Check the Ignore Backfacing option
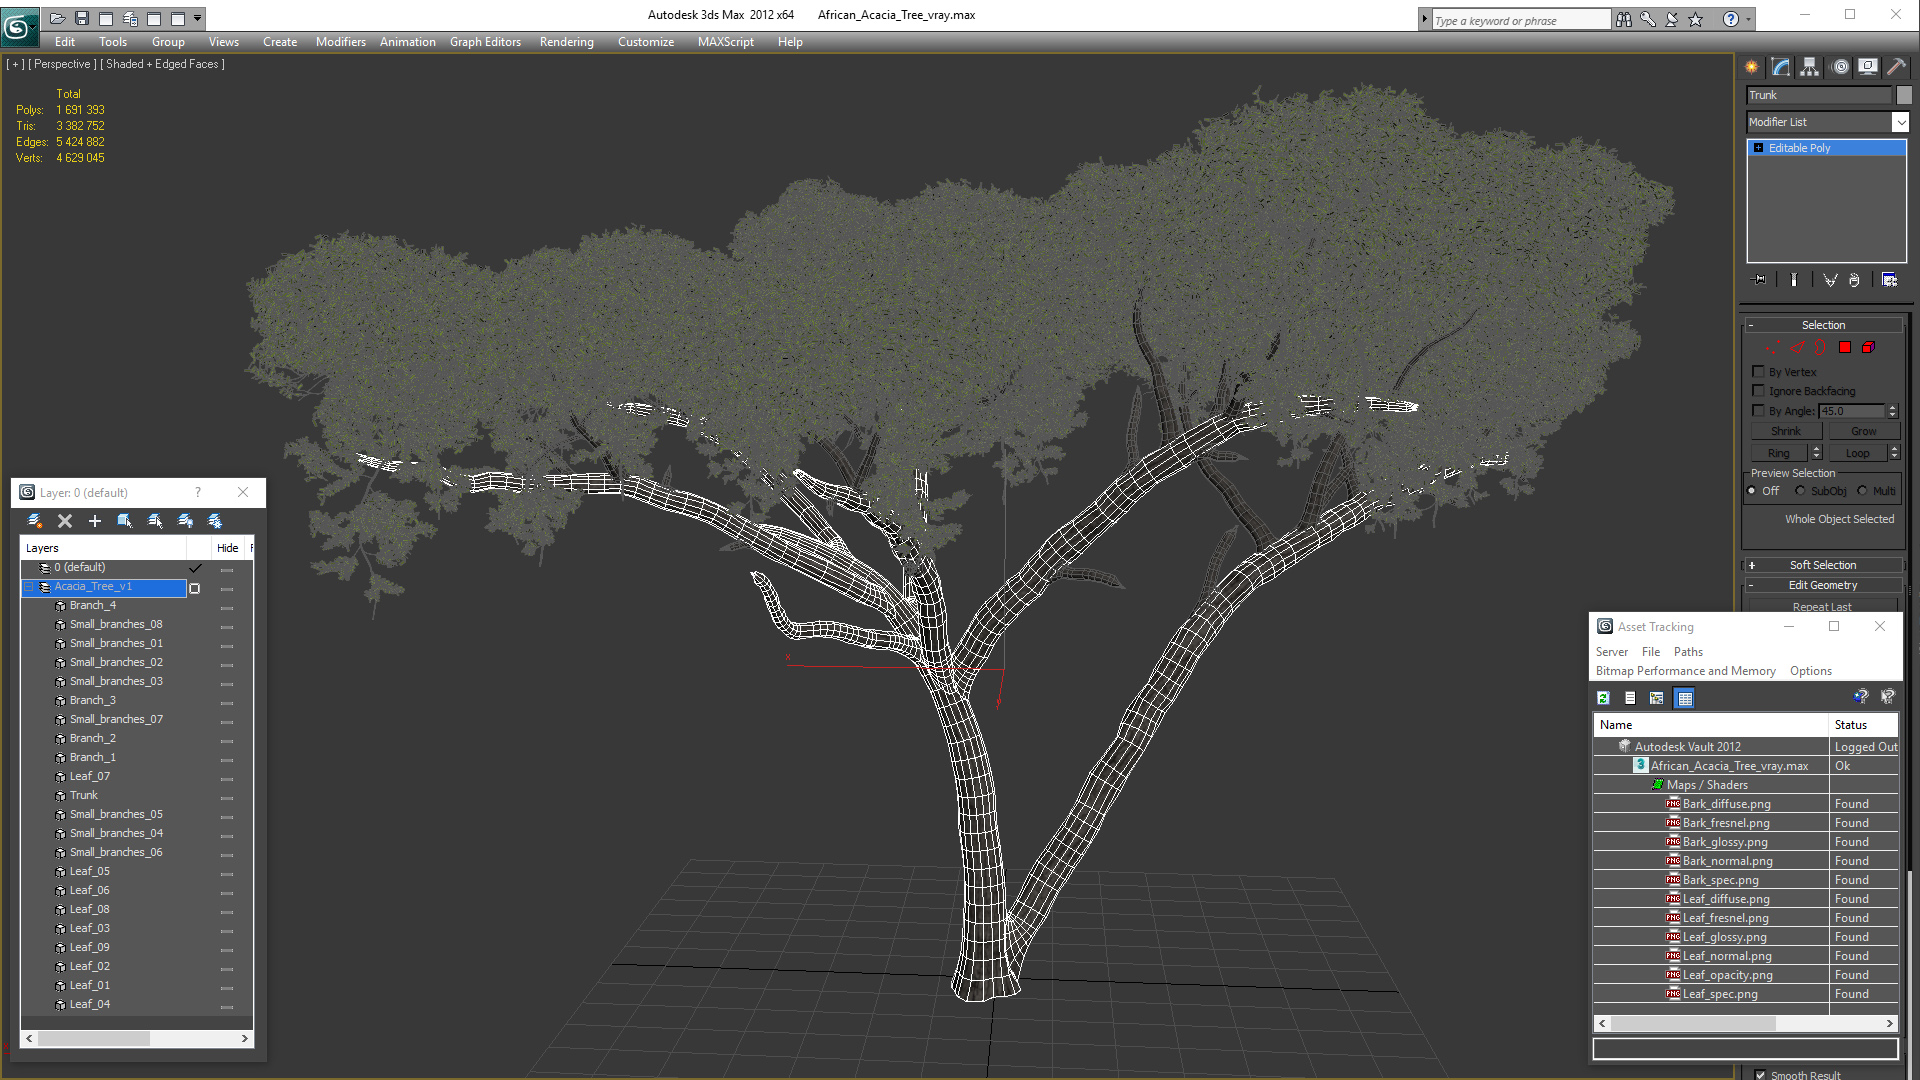This screenshot has height=1080, width=1920. (x=1758, y=391)
